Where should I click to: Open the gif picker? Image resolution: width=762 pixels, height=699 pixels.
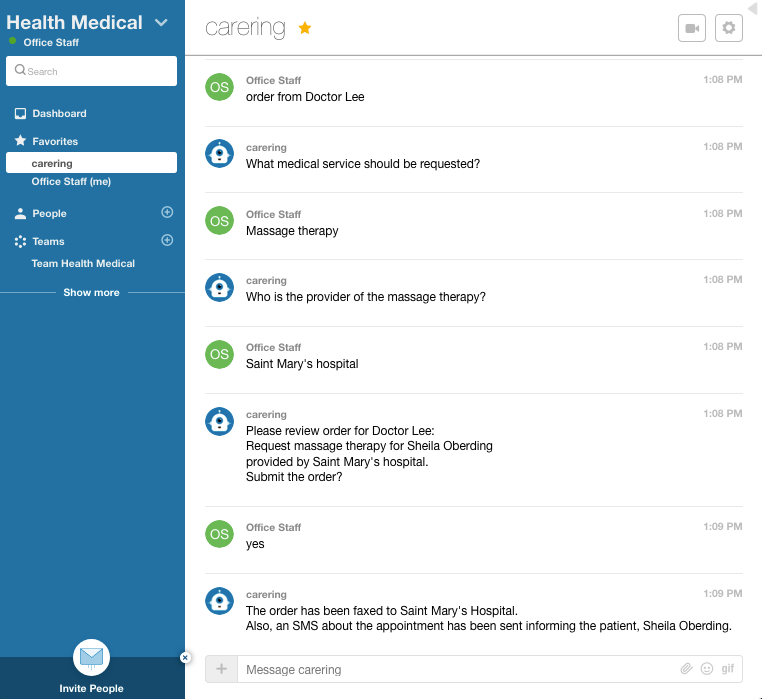tap(727, 669)
